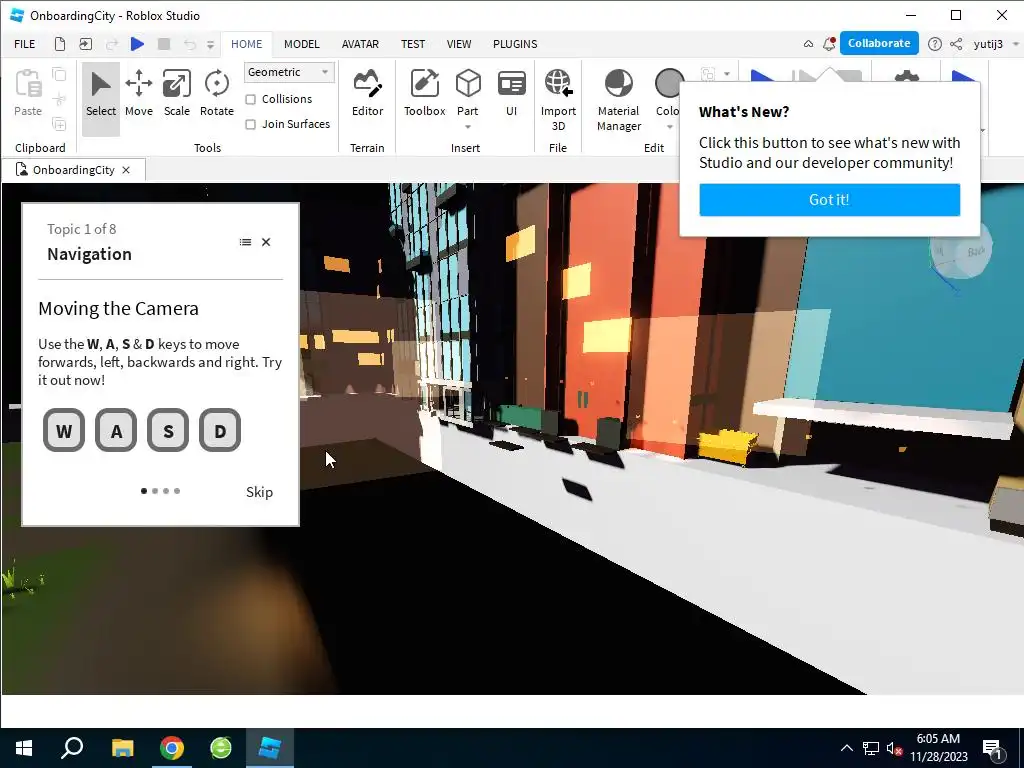Click the gray Stop square
The image size is (1024, 768).
(164, 44)
